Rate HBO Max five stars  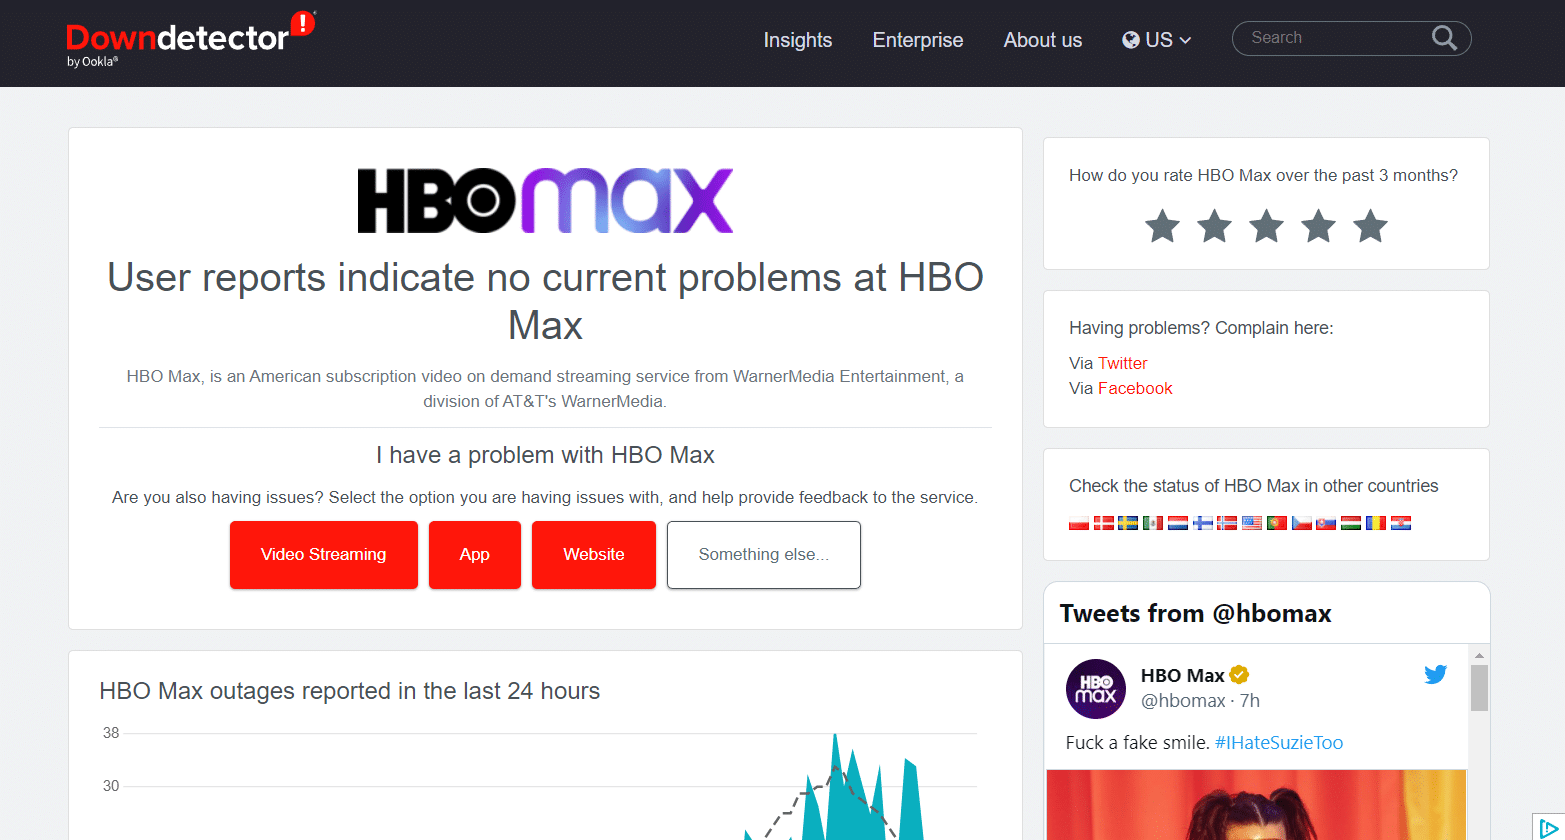[1370, 226]
